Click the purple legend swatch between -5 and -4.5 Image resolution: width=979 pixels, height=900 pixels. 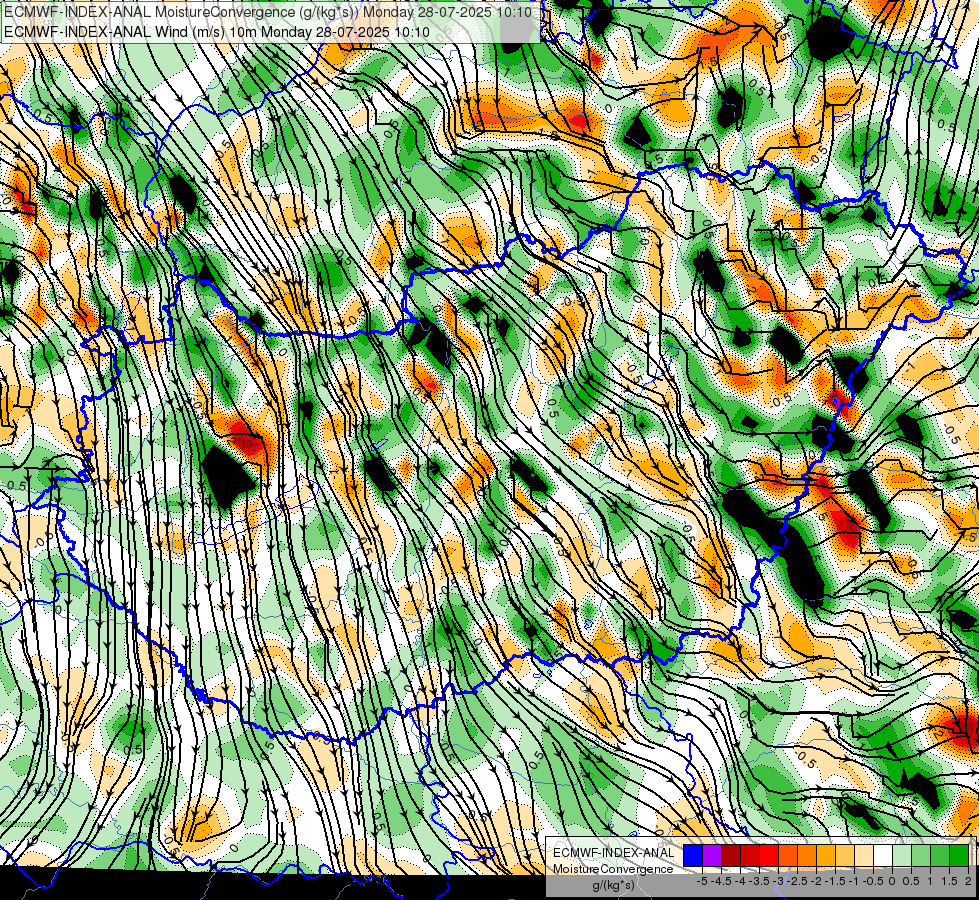[x=712, y=855]
